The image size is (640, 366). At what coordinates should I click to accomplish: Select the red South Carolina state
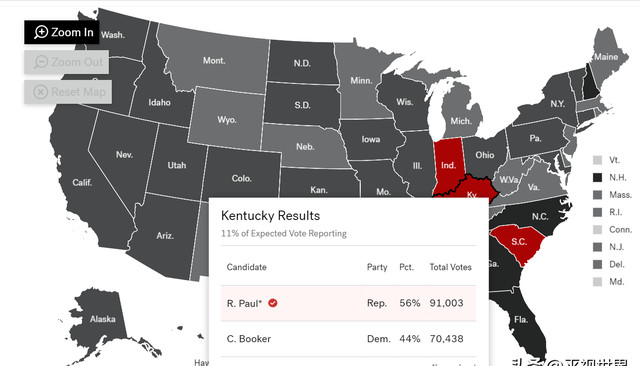pos(518,243)
